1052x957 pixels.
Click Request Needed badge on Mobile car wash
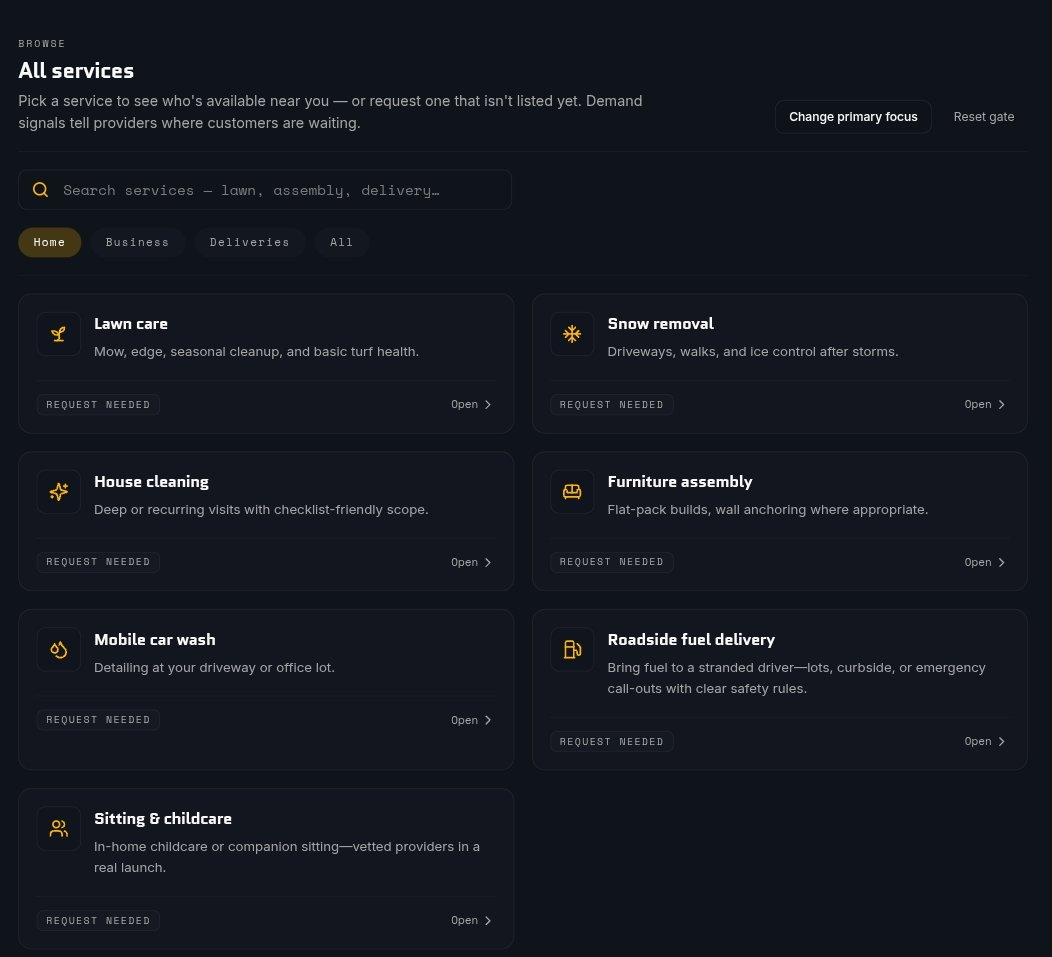98,720
